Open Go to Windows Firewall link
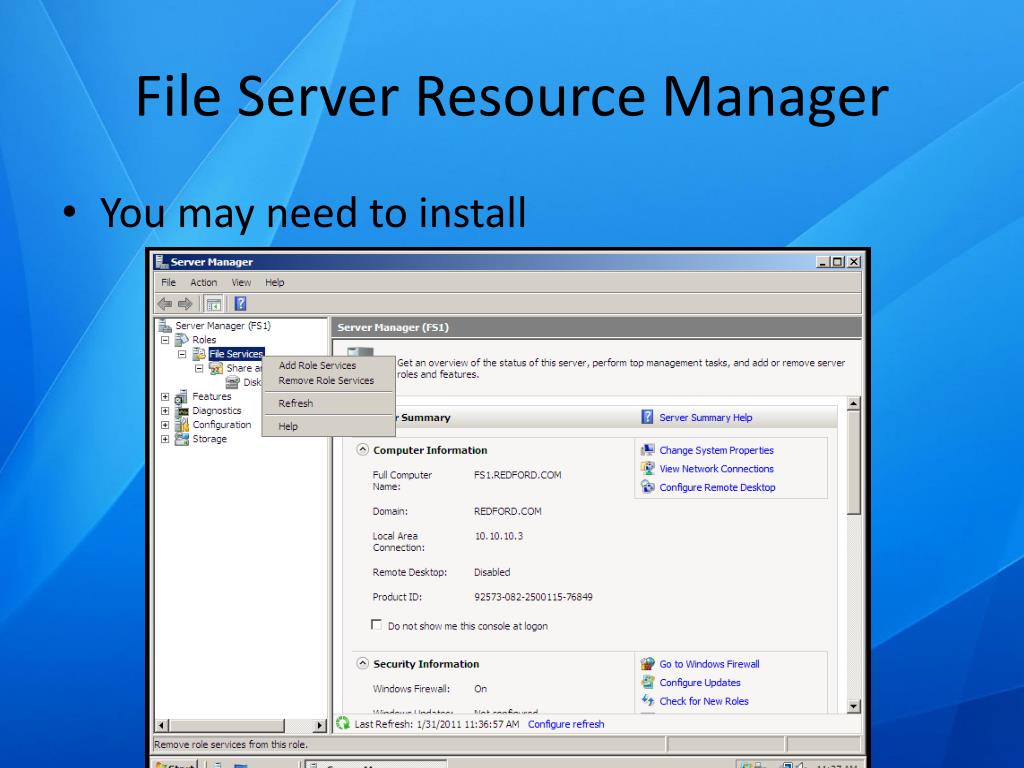Viewport: 1024px width, 768px height. point(709,664)
